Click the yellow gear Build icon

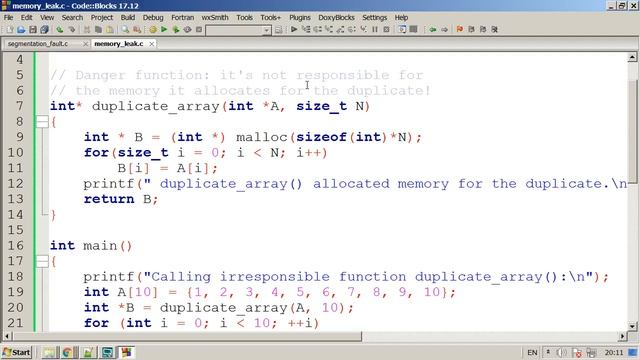tap(153, 29)
